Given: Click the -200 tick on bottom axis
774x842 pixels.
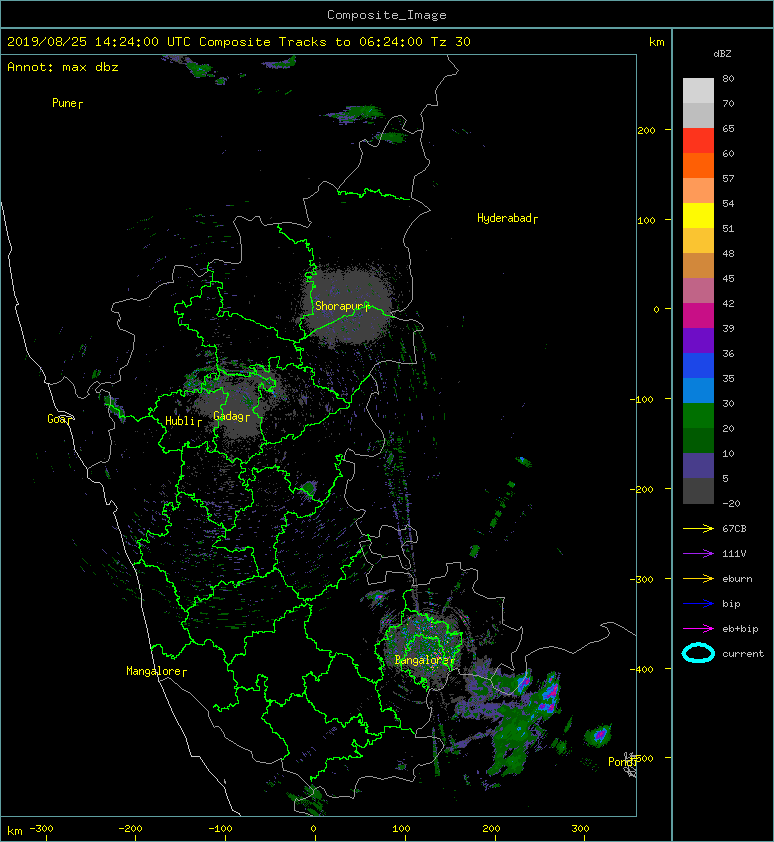Looking at the screenshot, I should pos(131,829).
